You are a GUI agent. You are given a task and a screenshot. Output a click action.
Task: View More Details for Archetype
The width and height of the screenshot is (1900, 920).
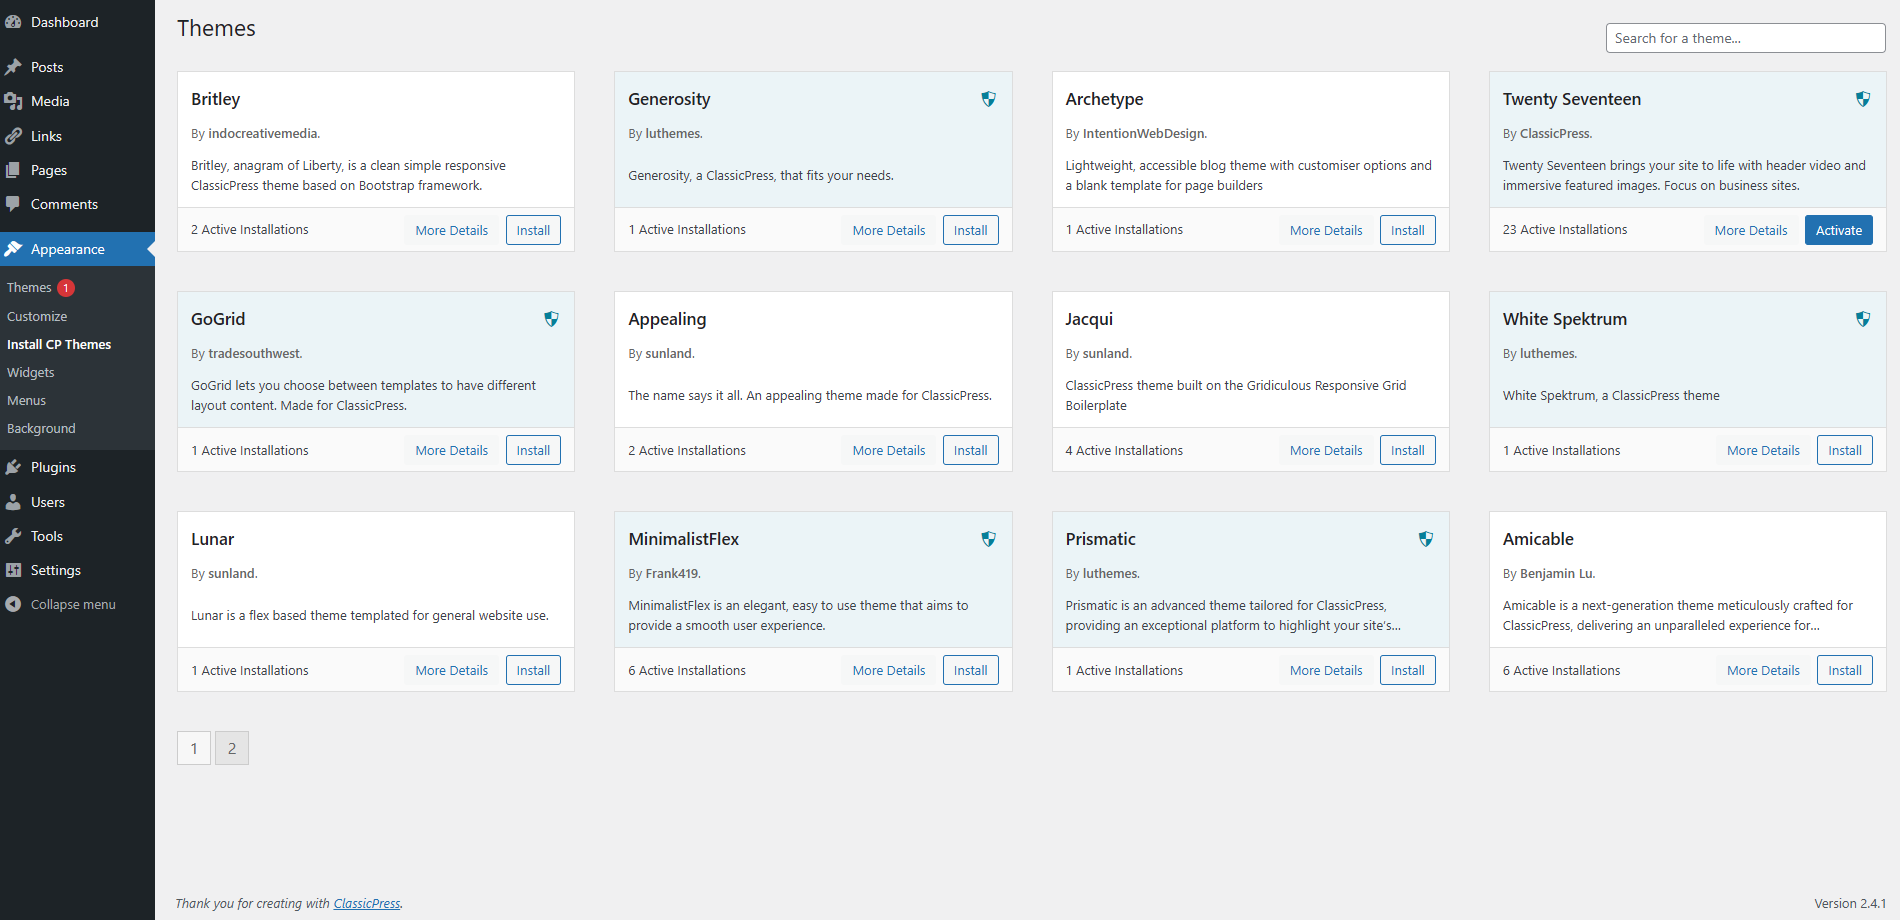click(x=1326, y=230)
